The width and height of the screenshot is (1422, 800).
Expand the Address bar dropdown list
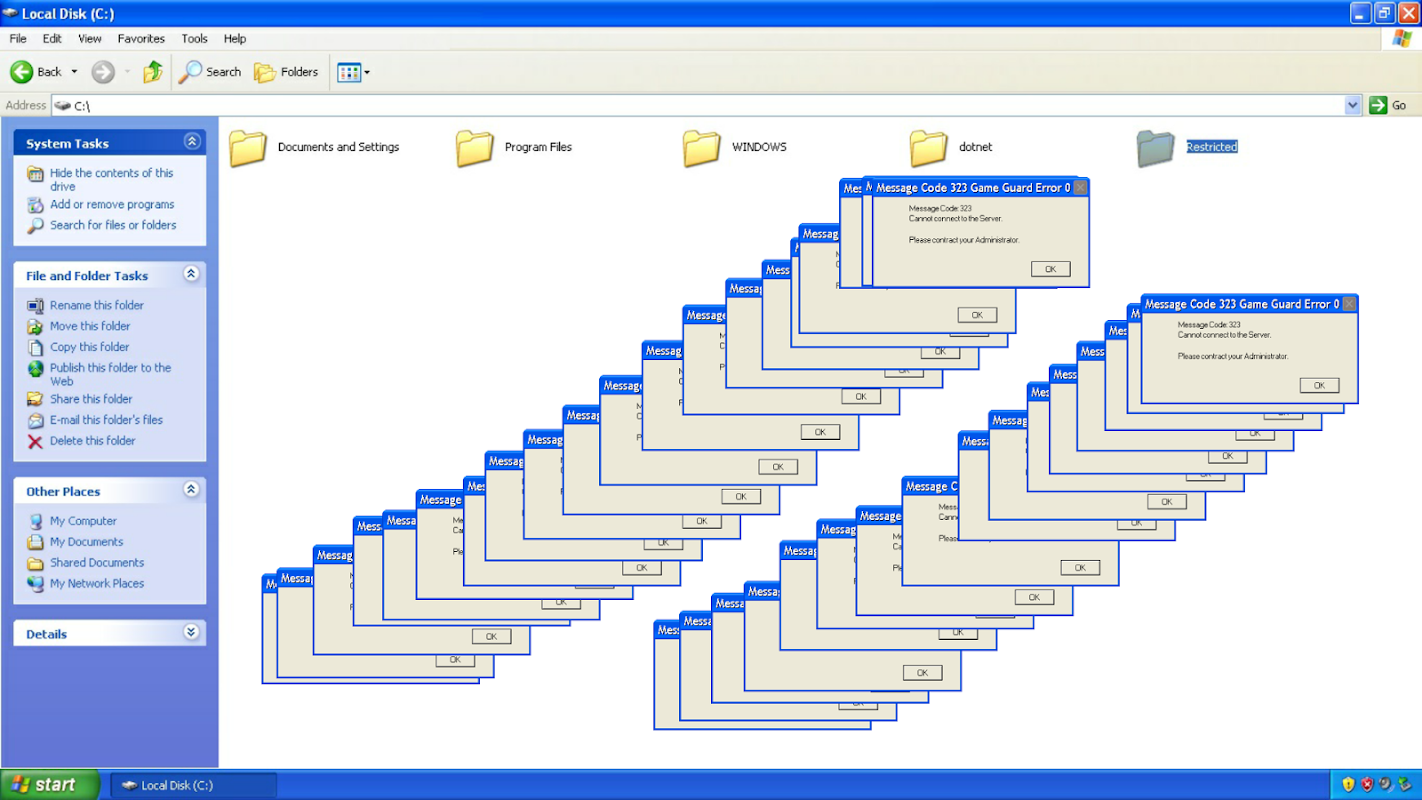[1353, 105]
